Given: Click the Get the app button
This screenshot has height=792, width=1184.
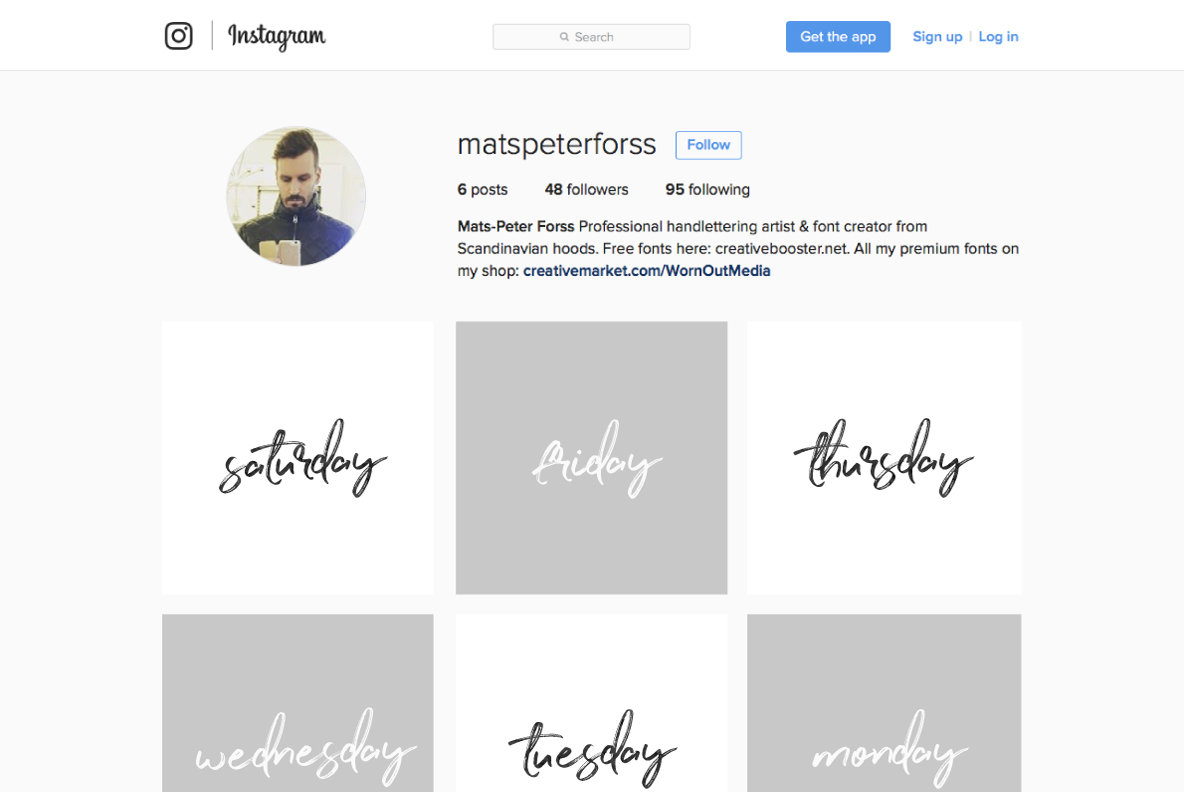Looking at the screenshot, I should pyautogui.click(x=838, y=36).
